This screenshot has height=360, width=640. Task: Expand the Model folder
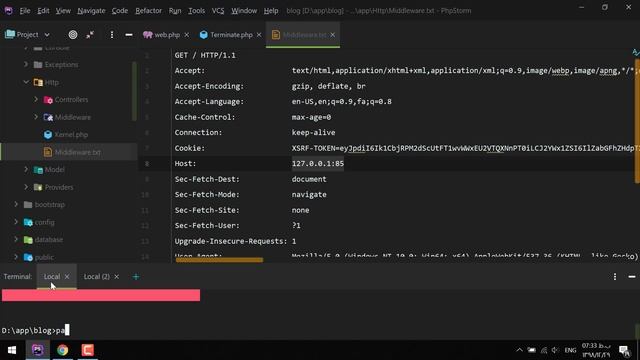pos(26,169)
